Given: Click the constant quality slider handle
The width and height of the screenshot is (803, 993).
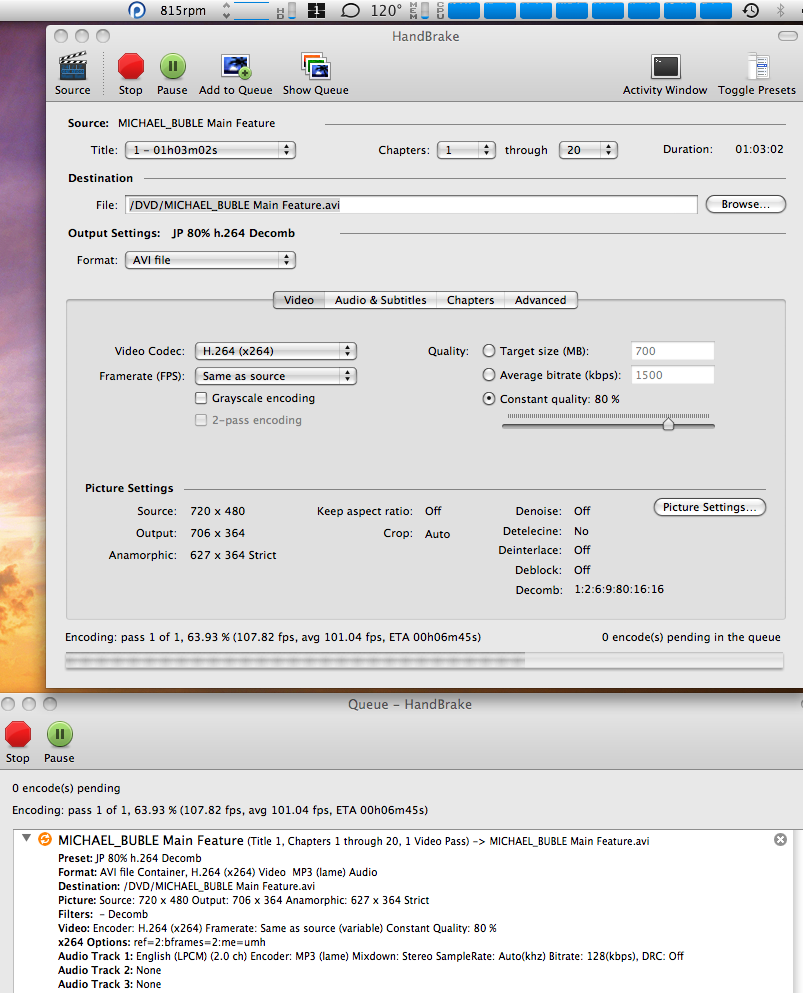Looking at the screenshot, I should (x=668, y=424).
